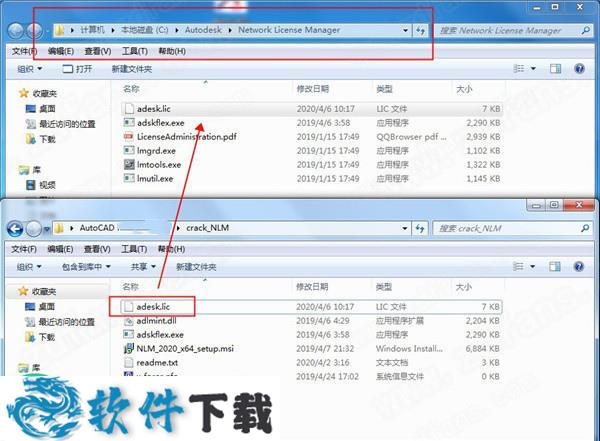Open 文件(F) menu in crack_NLM window
Viewport: 600px width, 441px height.
[24, 249]
